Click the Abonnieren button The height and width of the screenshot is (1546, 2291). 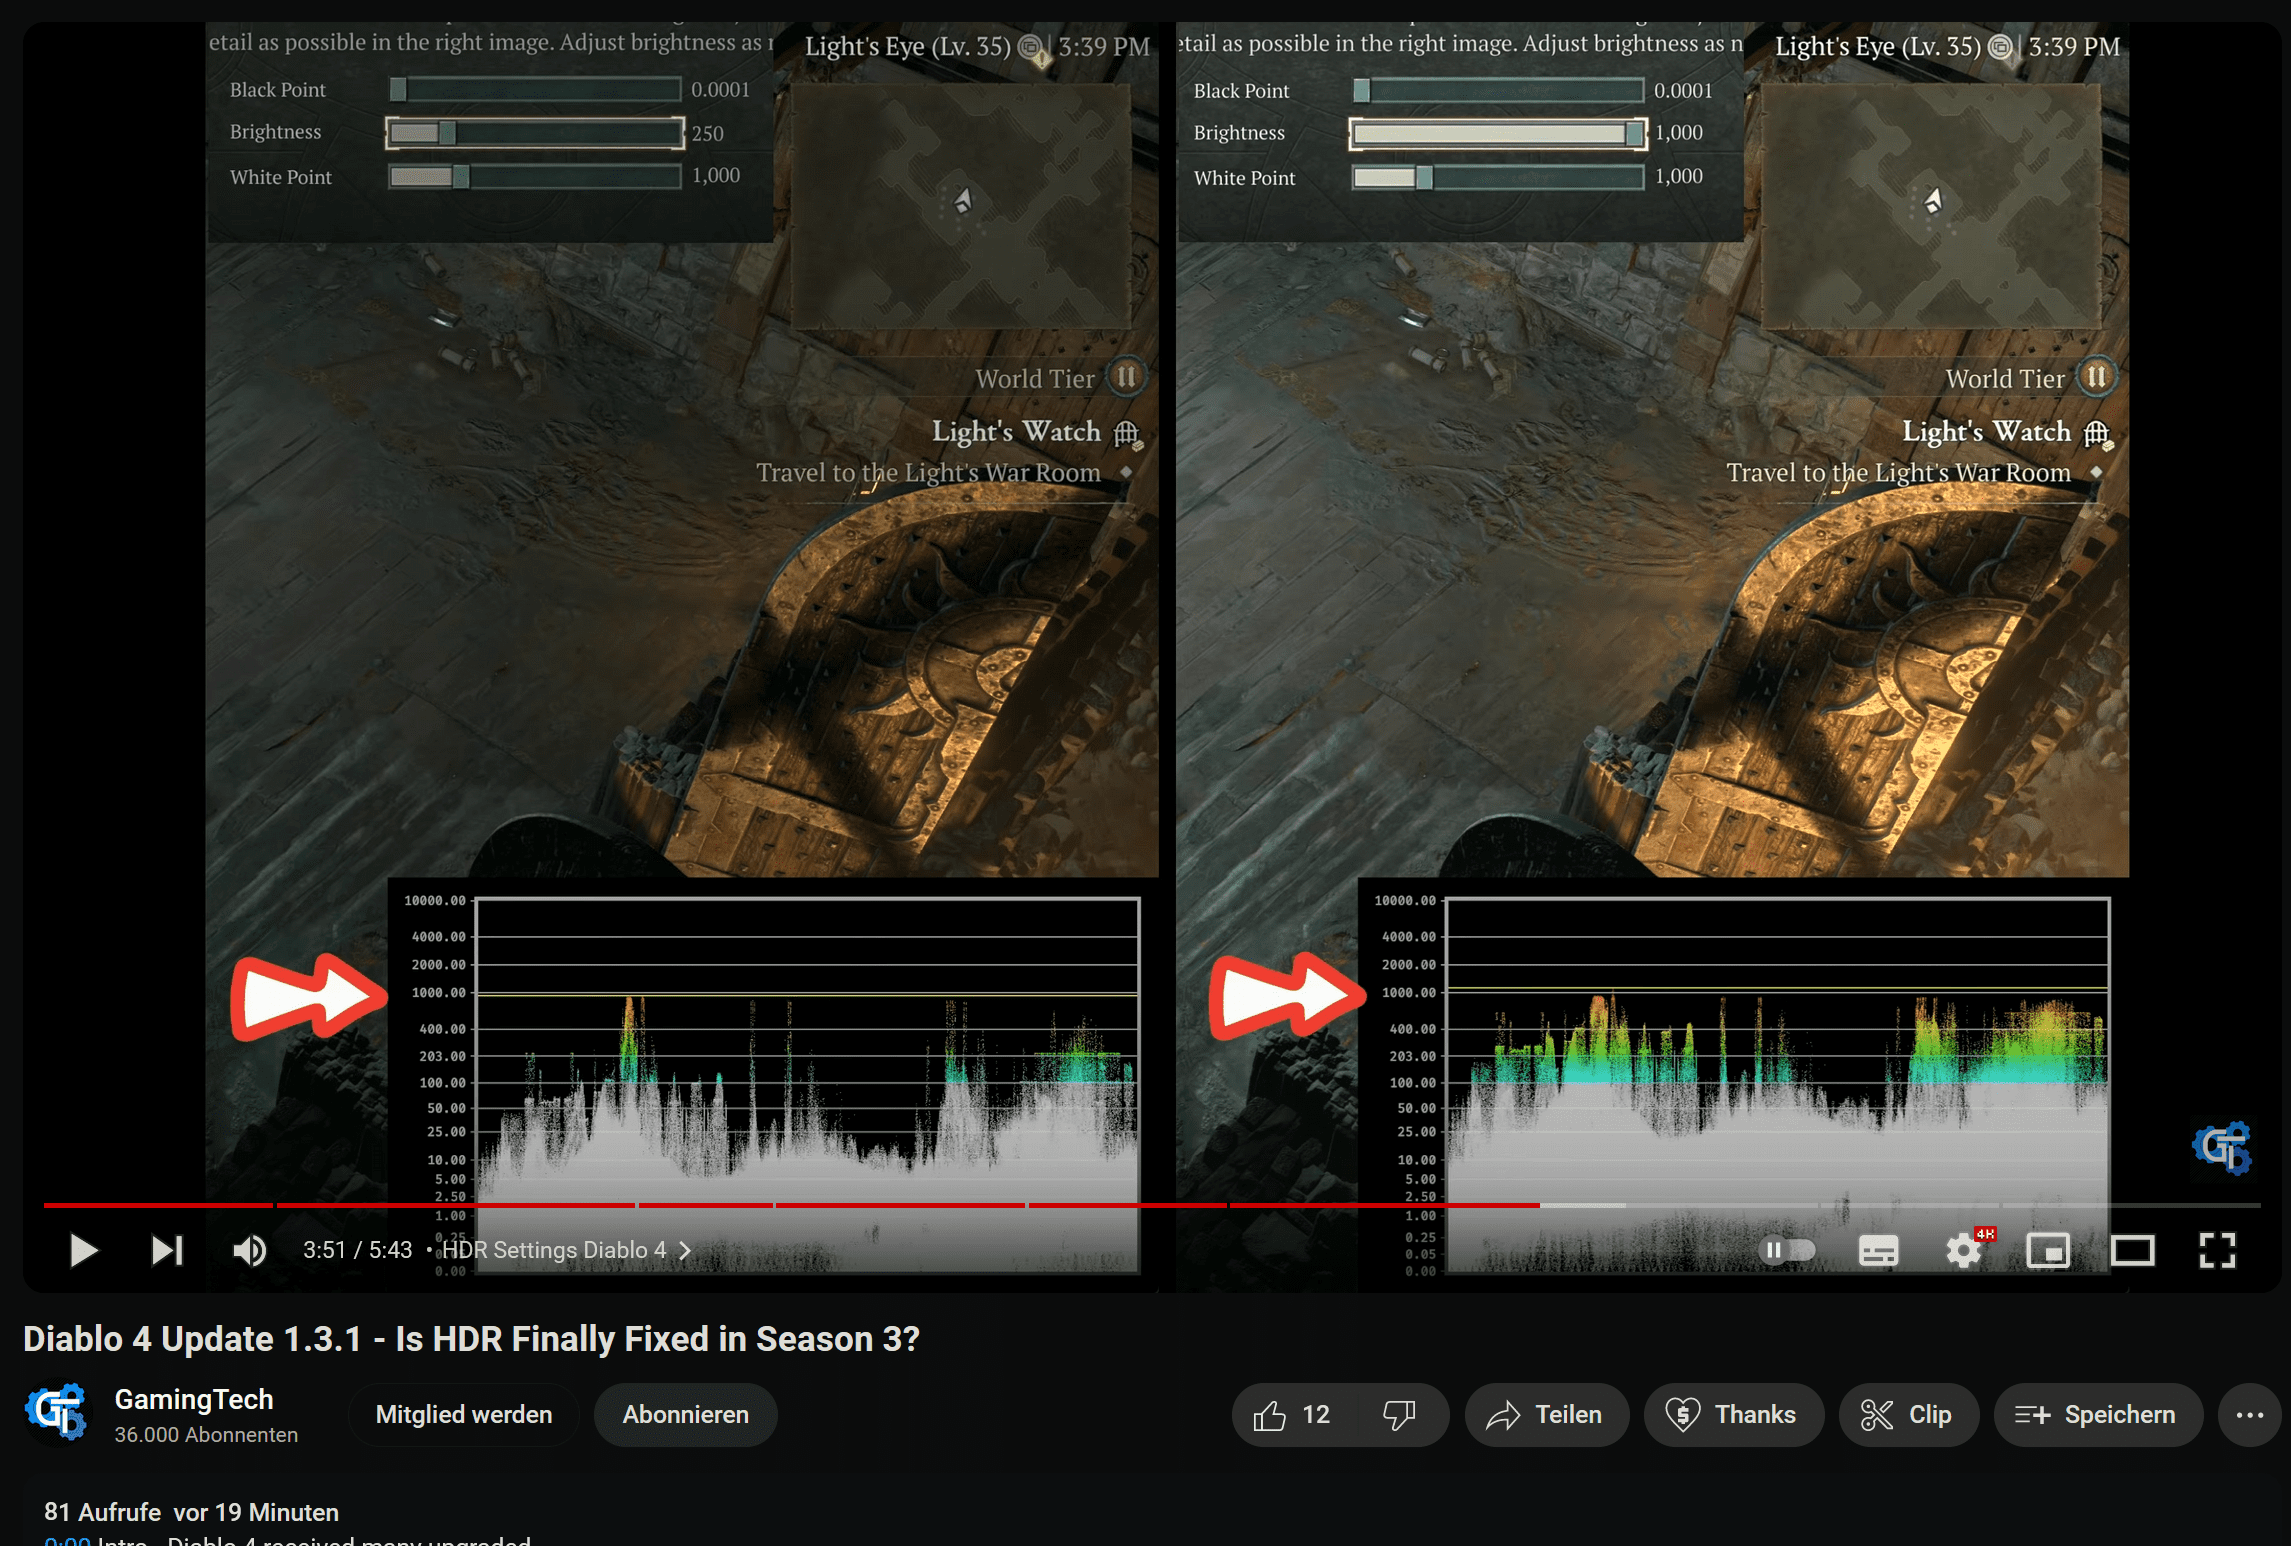[x=686, y=1414]
